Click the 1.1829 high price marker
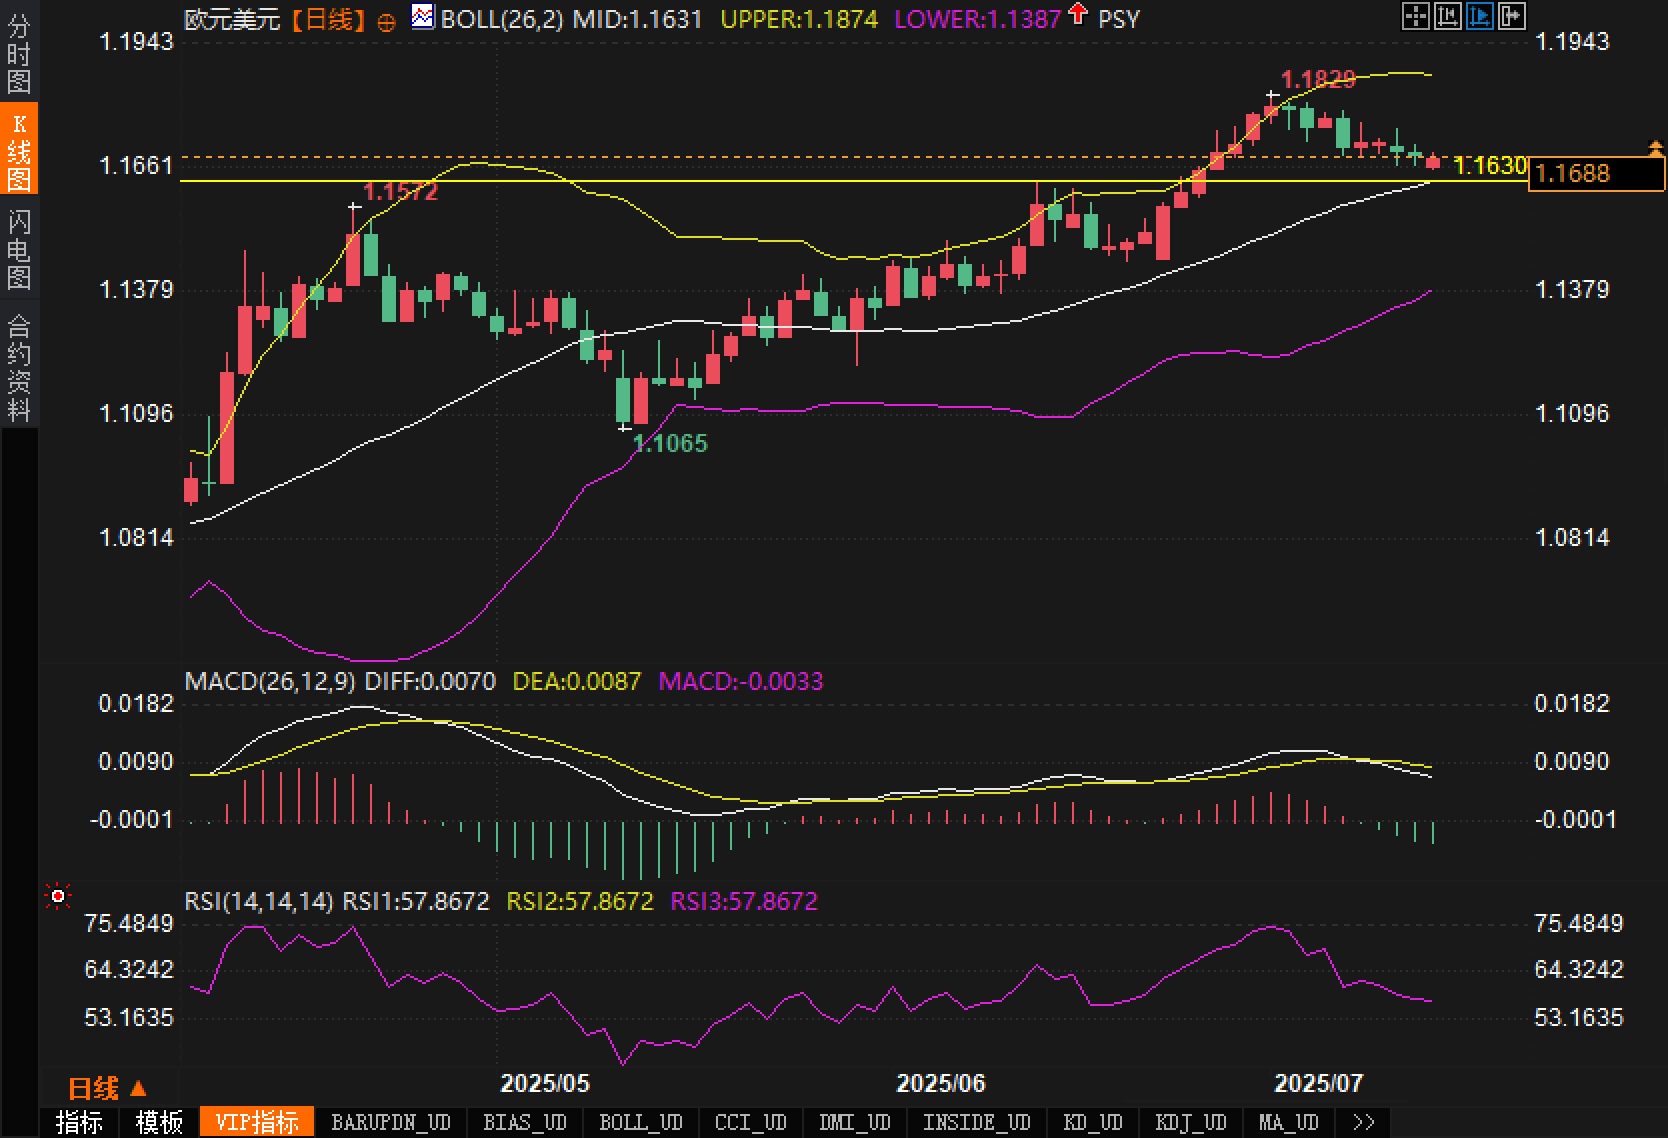 (x=1318, y=79)
